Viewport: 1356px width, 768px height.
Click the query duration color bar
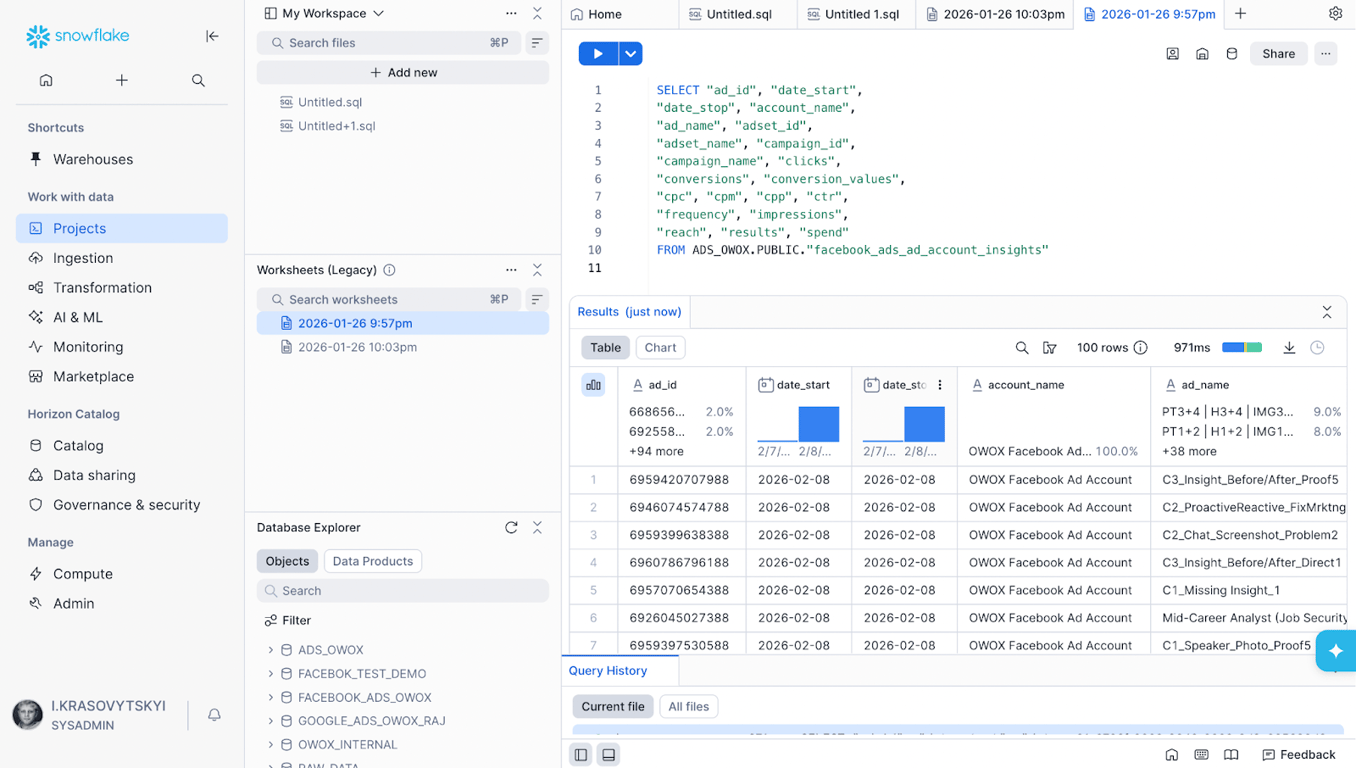tap(1242, 348)
